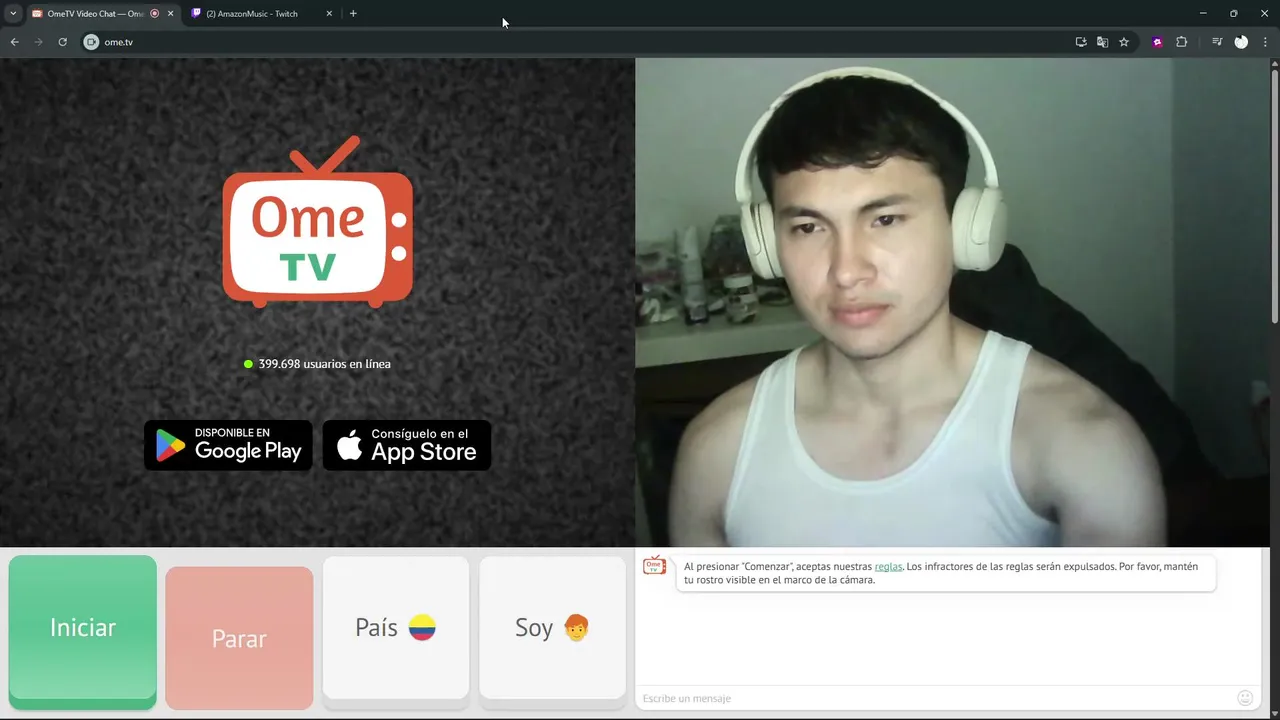Go forward to the next page

tap(38, 42)
